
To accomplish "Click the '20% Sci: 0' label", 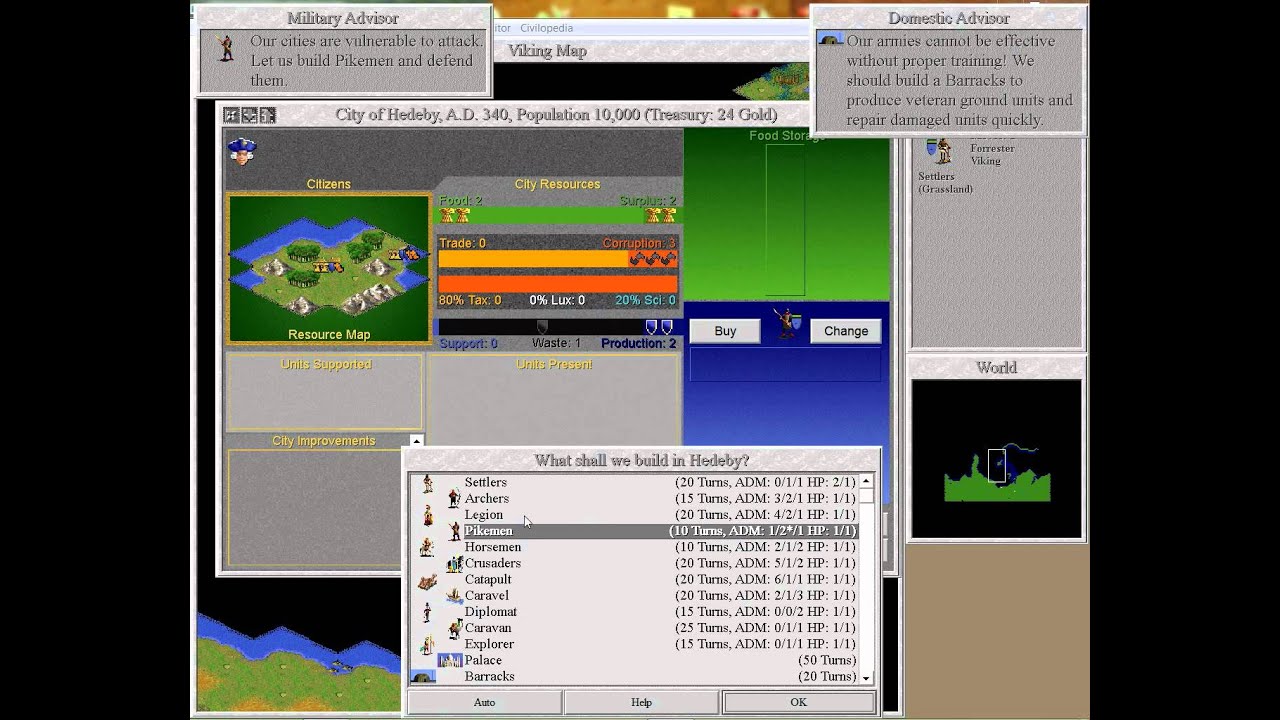I will [645, 300].
